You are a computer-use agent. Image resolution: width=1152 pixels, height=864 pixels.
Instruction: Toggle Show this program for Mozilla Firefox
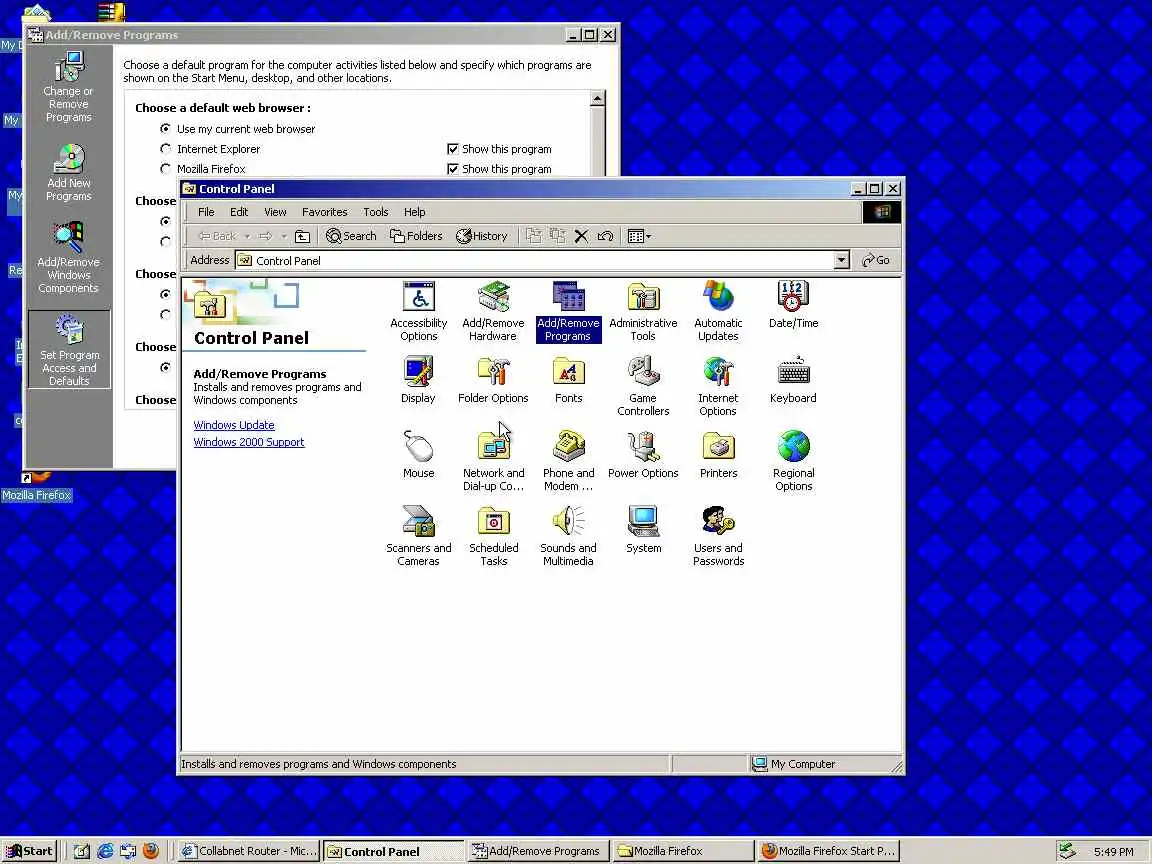[453, 169]
